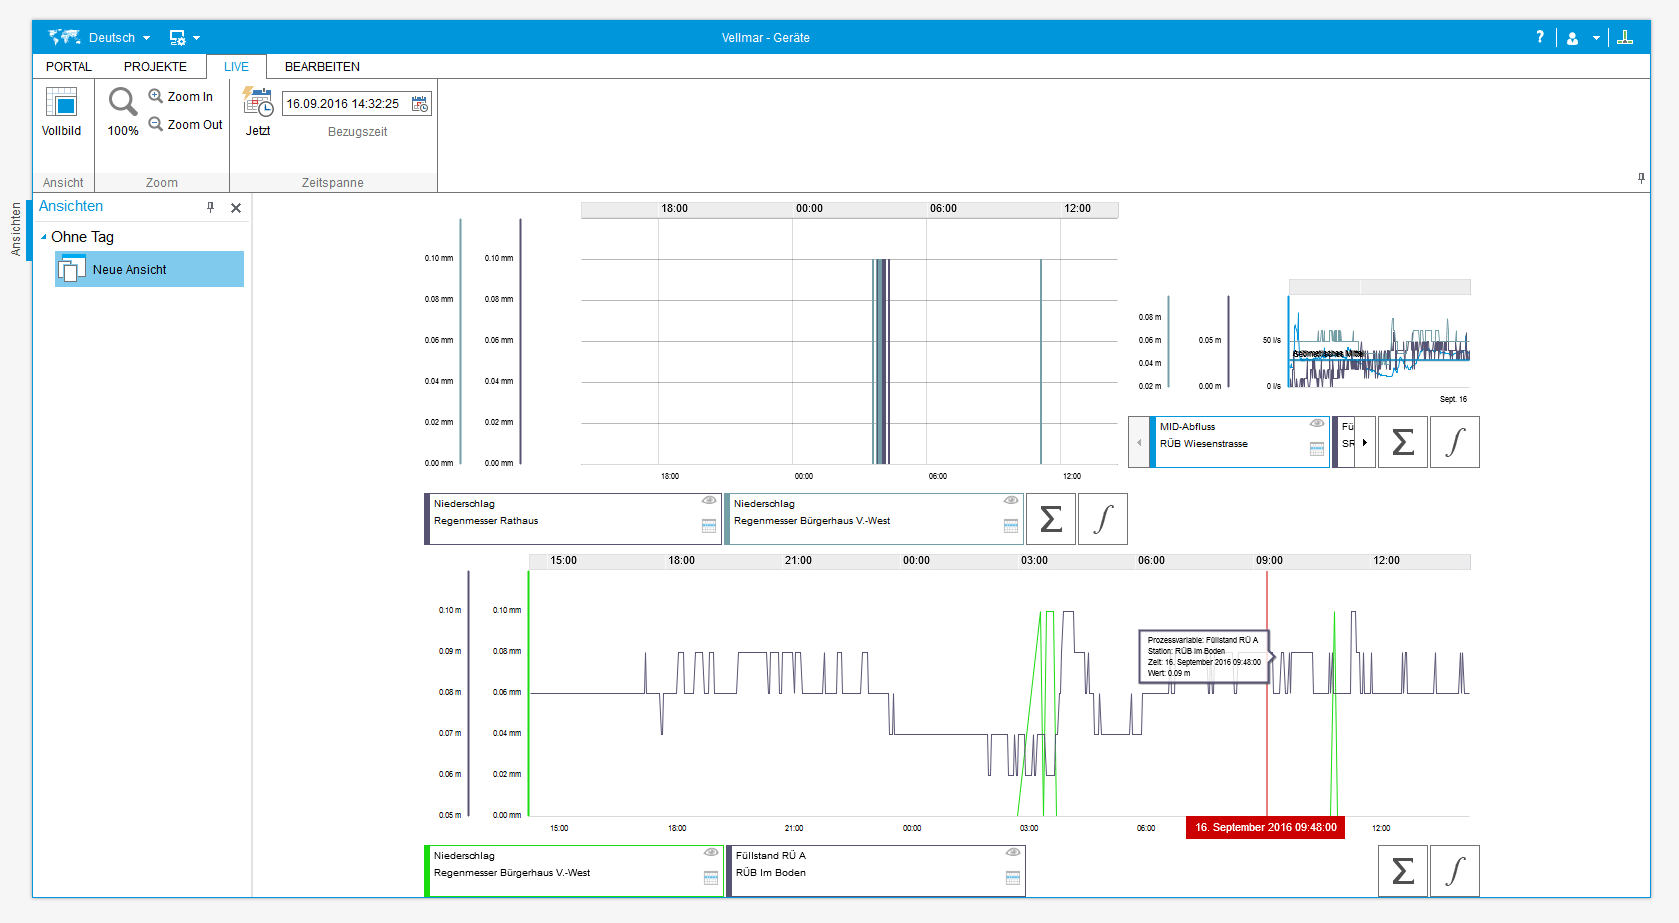Image resolution: width=1679 pixels, height=923 pixels.
Task: Switch to the PROJEKTE tab
Action: [x=155, y=67]
